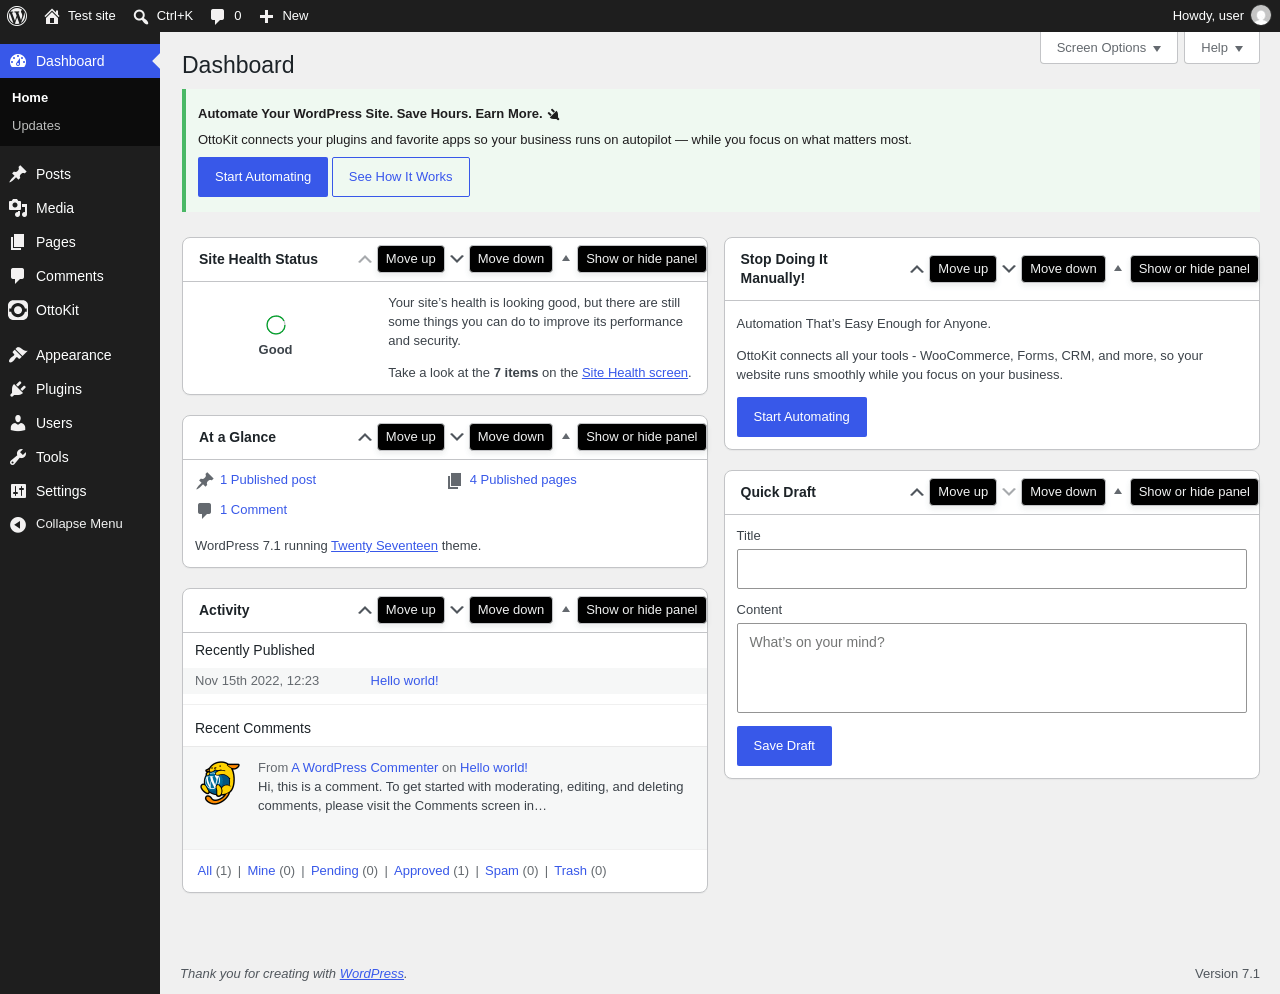The height and width of the screenshot is (994, 1280).
Task: Filter comments by Approved
Action: point(422,871)
